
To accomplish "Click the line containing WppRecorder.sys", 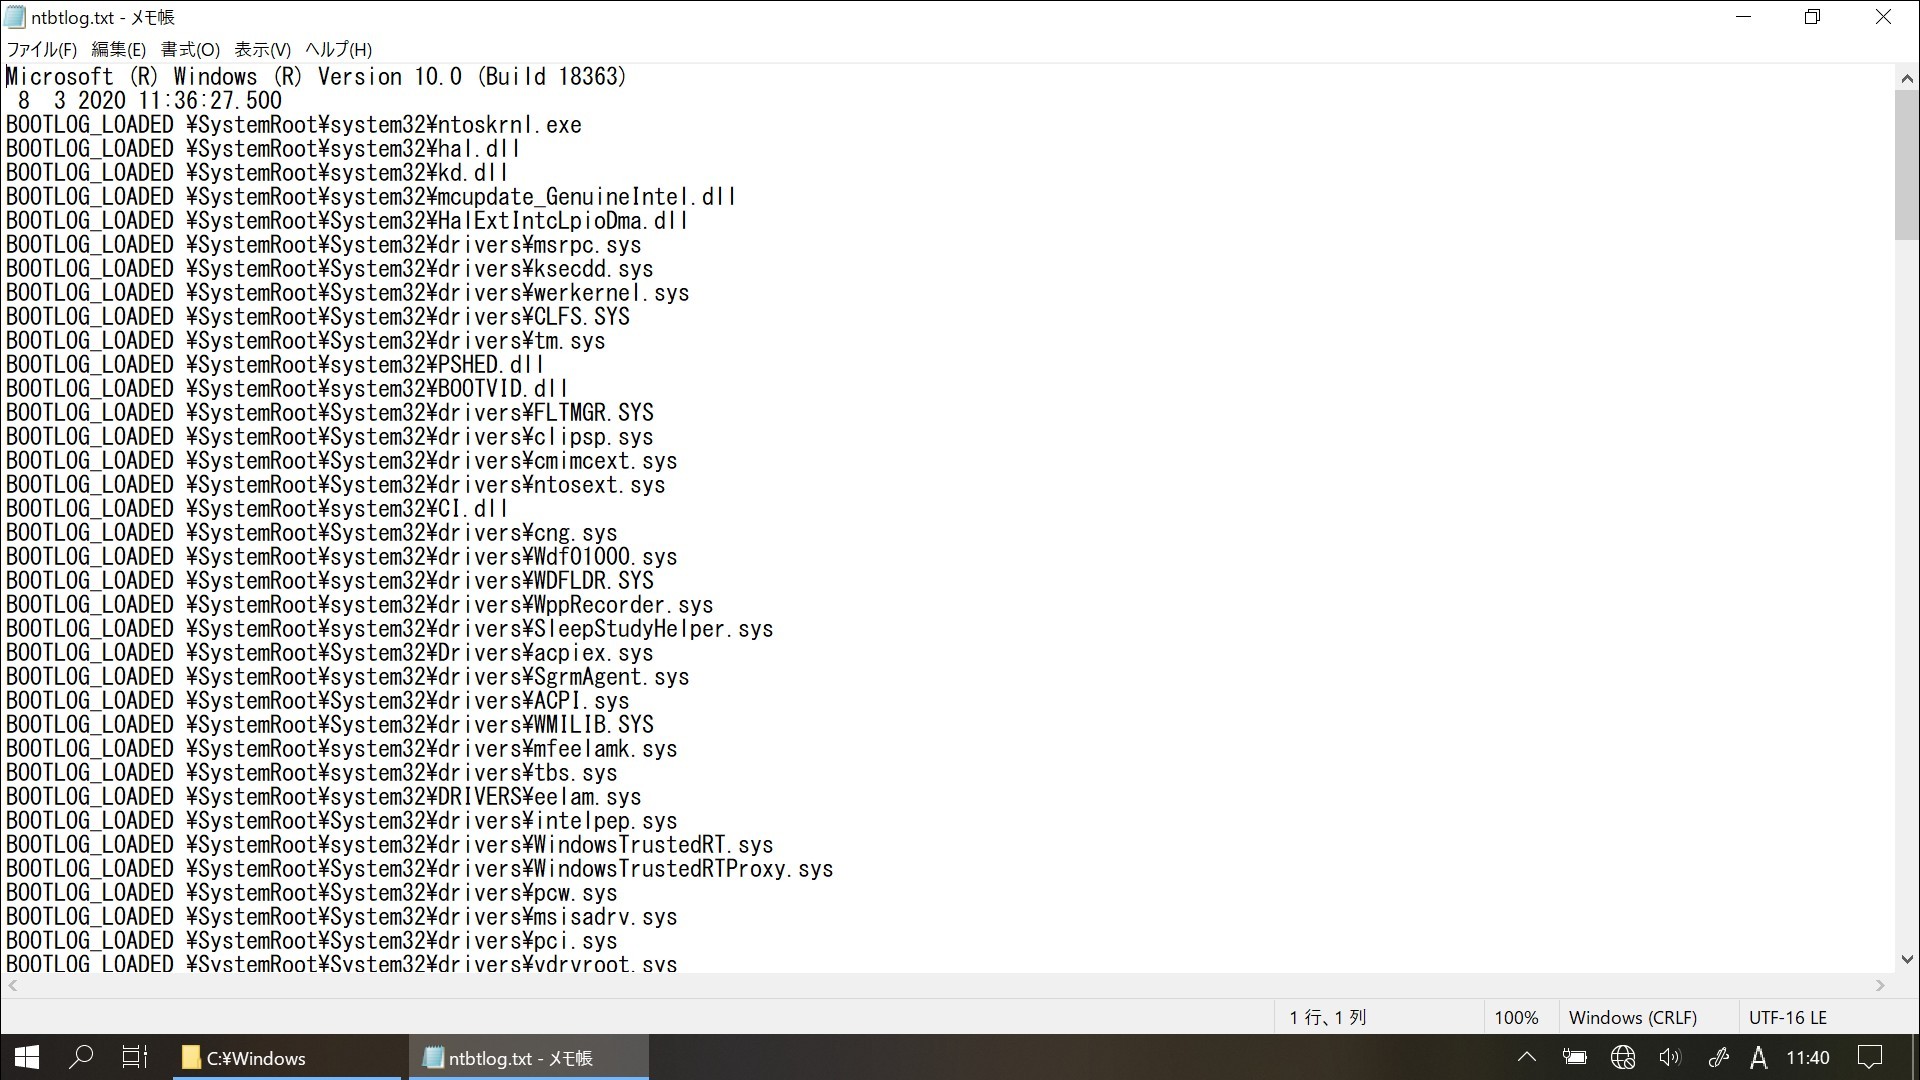I will pyautogui.click(x=359, y=605).
